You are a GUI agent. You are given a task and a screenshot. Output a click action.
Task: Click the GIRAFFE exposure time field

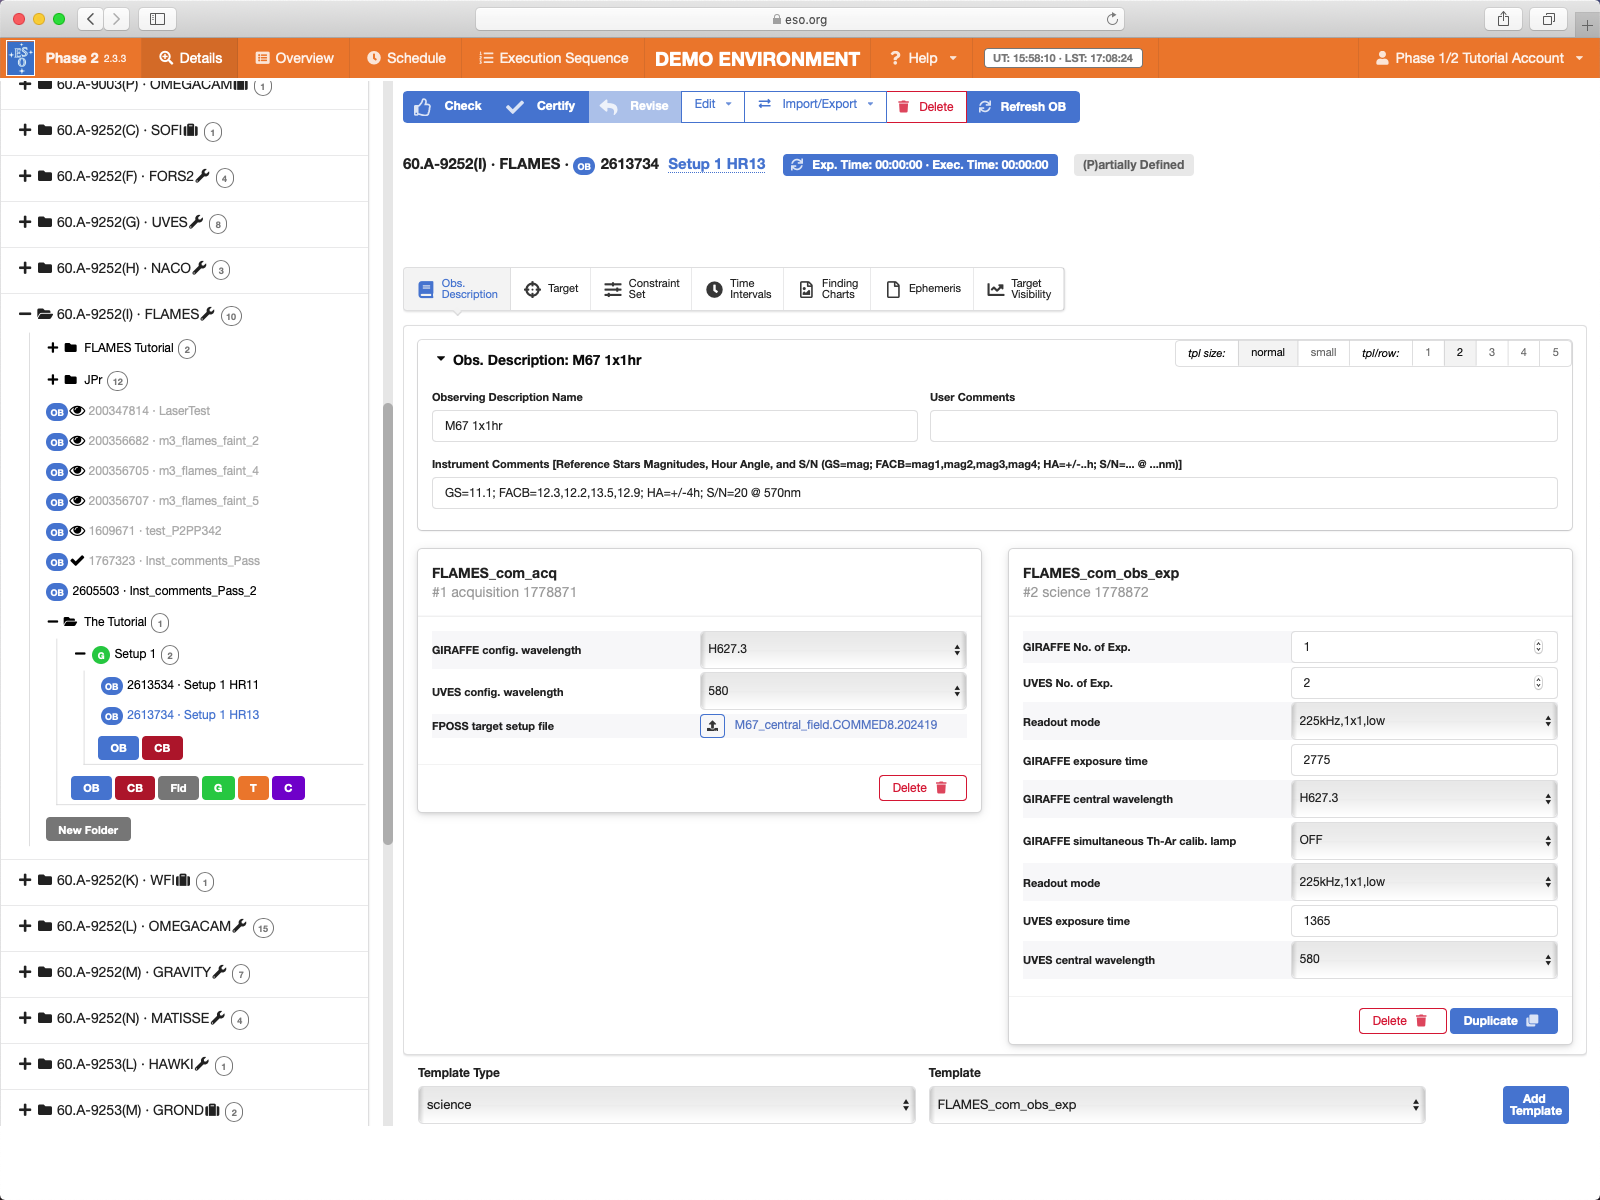(1423, 760)
